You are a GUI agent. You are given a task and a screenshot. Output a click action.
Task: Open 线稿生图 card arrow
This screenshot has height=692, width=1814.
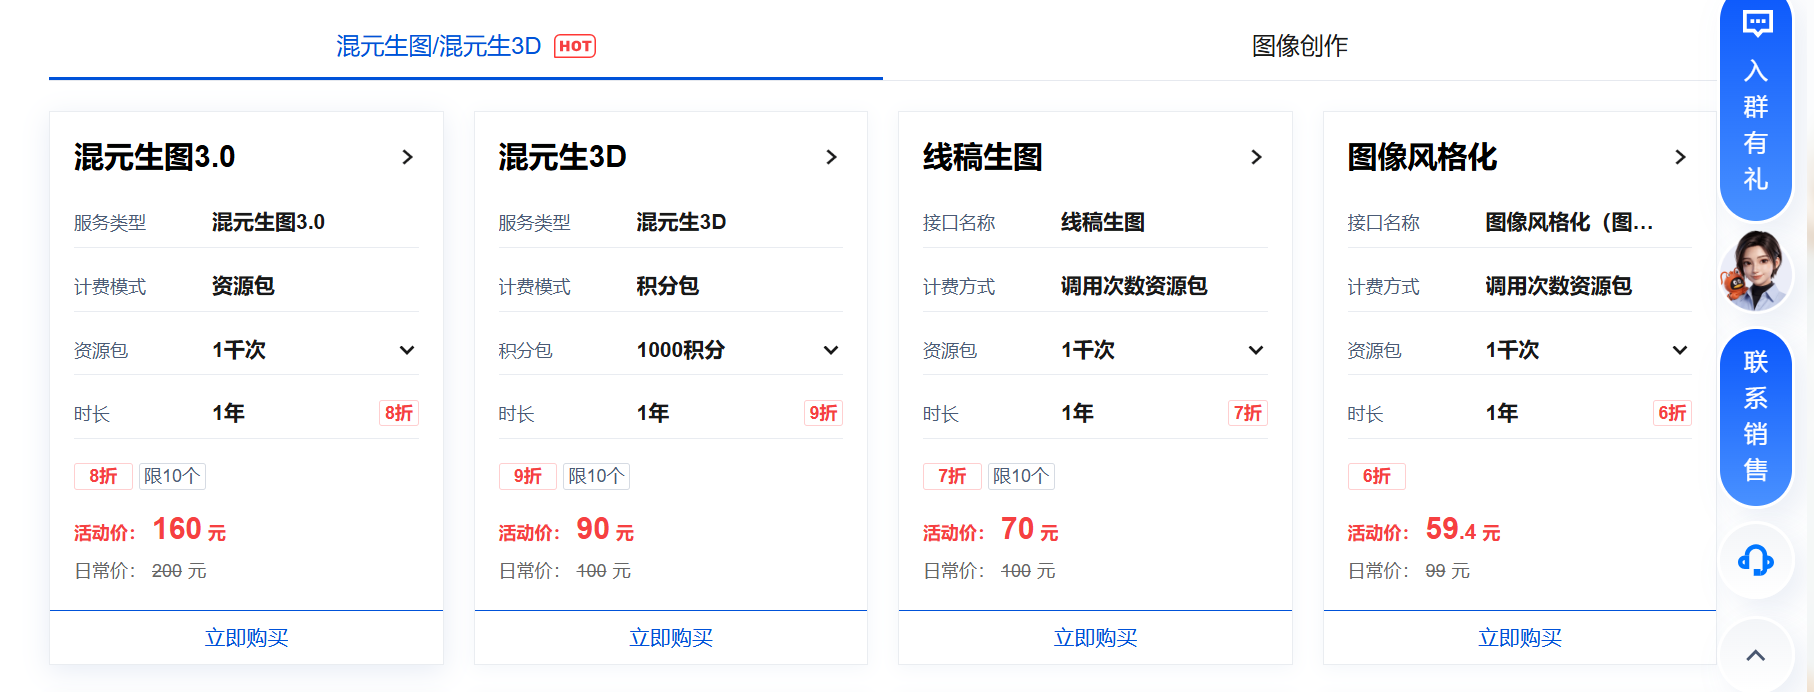point(1256,157)
